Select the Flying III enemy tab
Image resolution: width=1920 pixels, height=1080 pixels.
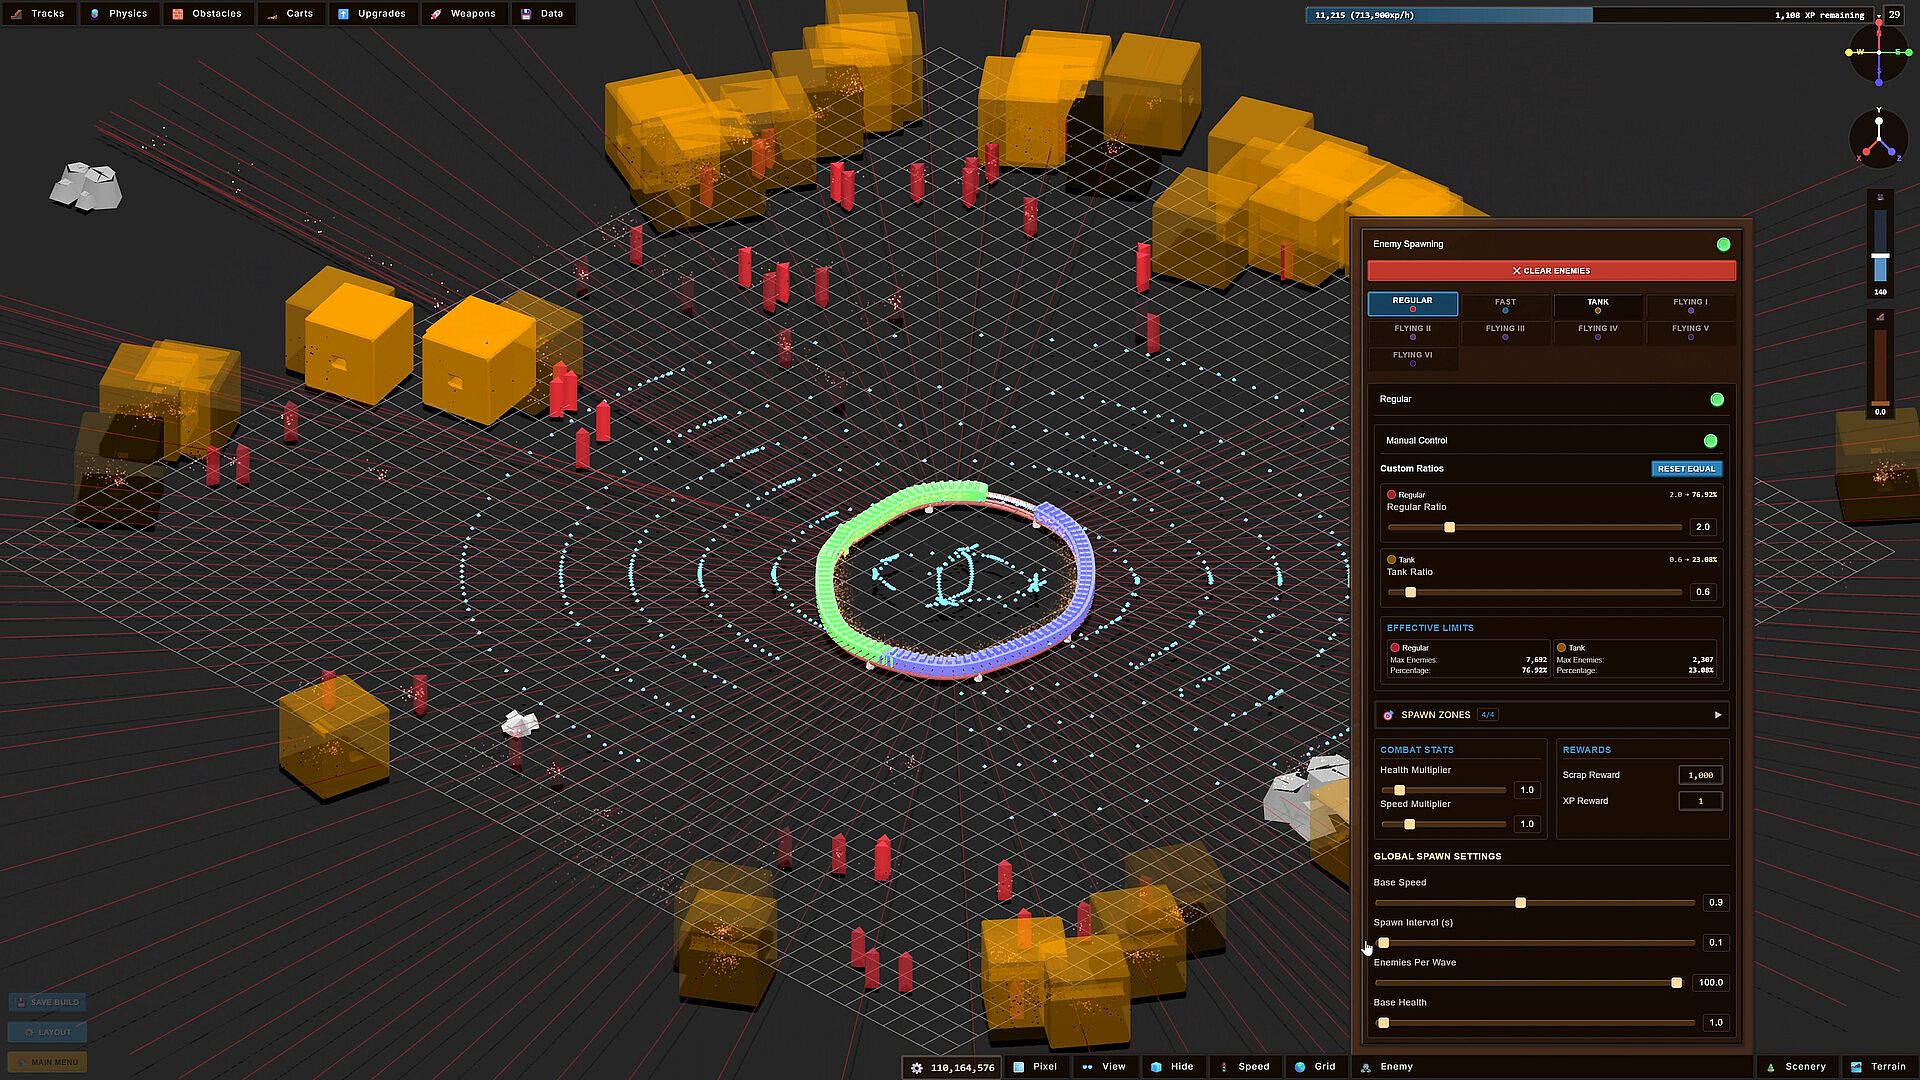pos(1504,331)
